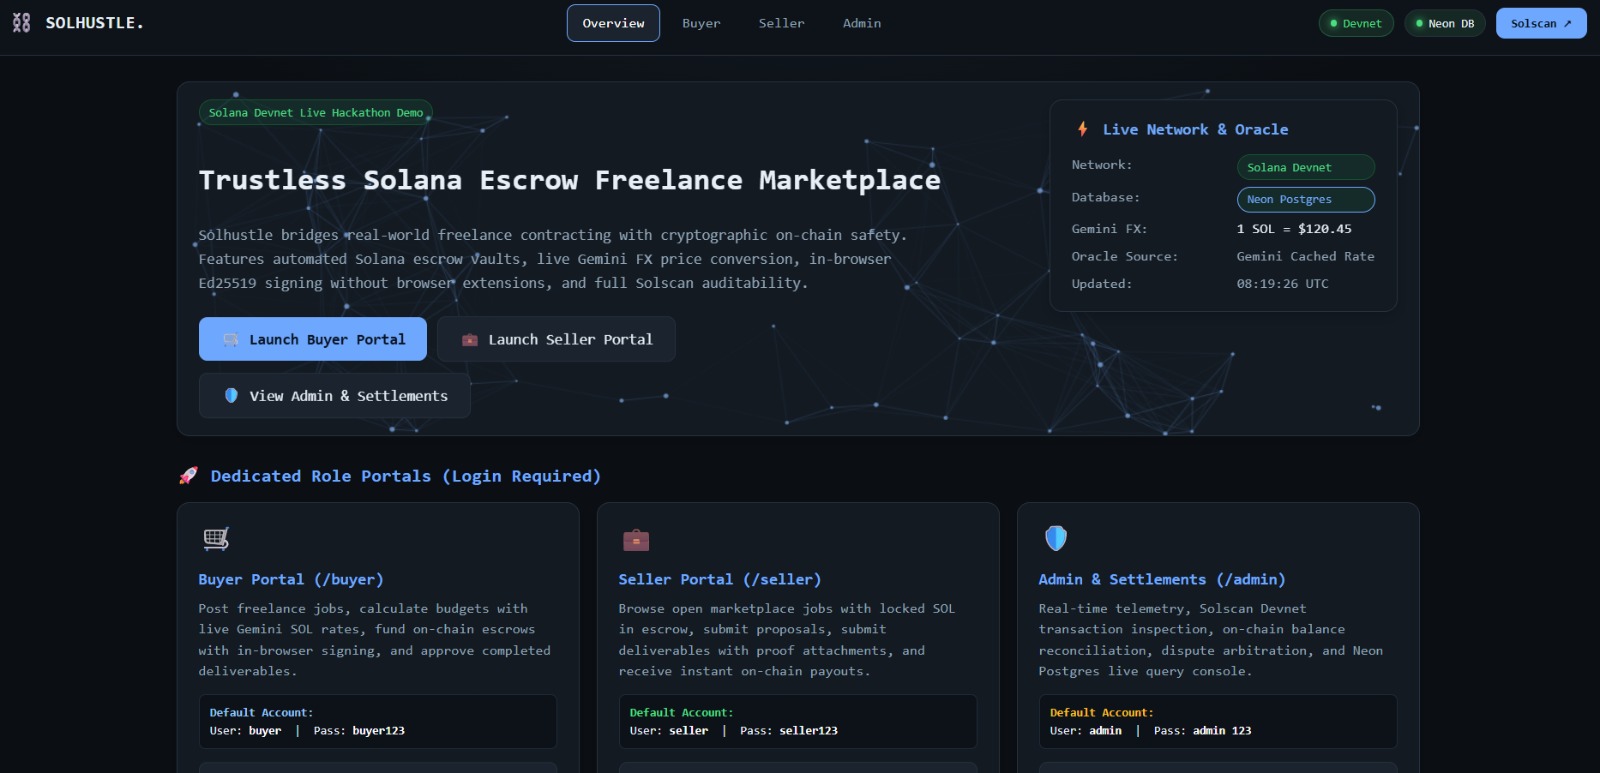Viewport: 1600px width, 773px height.
Task: Open the Buyer tab
Action: coord(701,23)
